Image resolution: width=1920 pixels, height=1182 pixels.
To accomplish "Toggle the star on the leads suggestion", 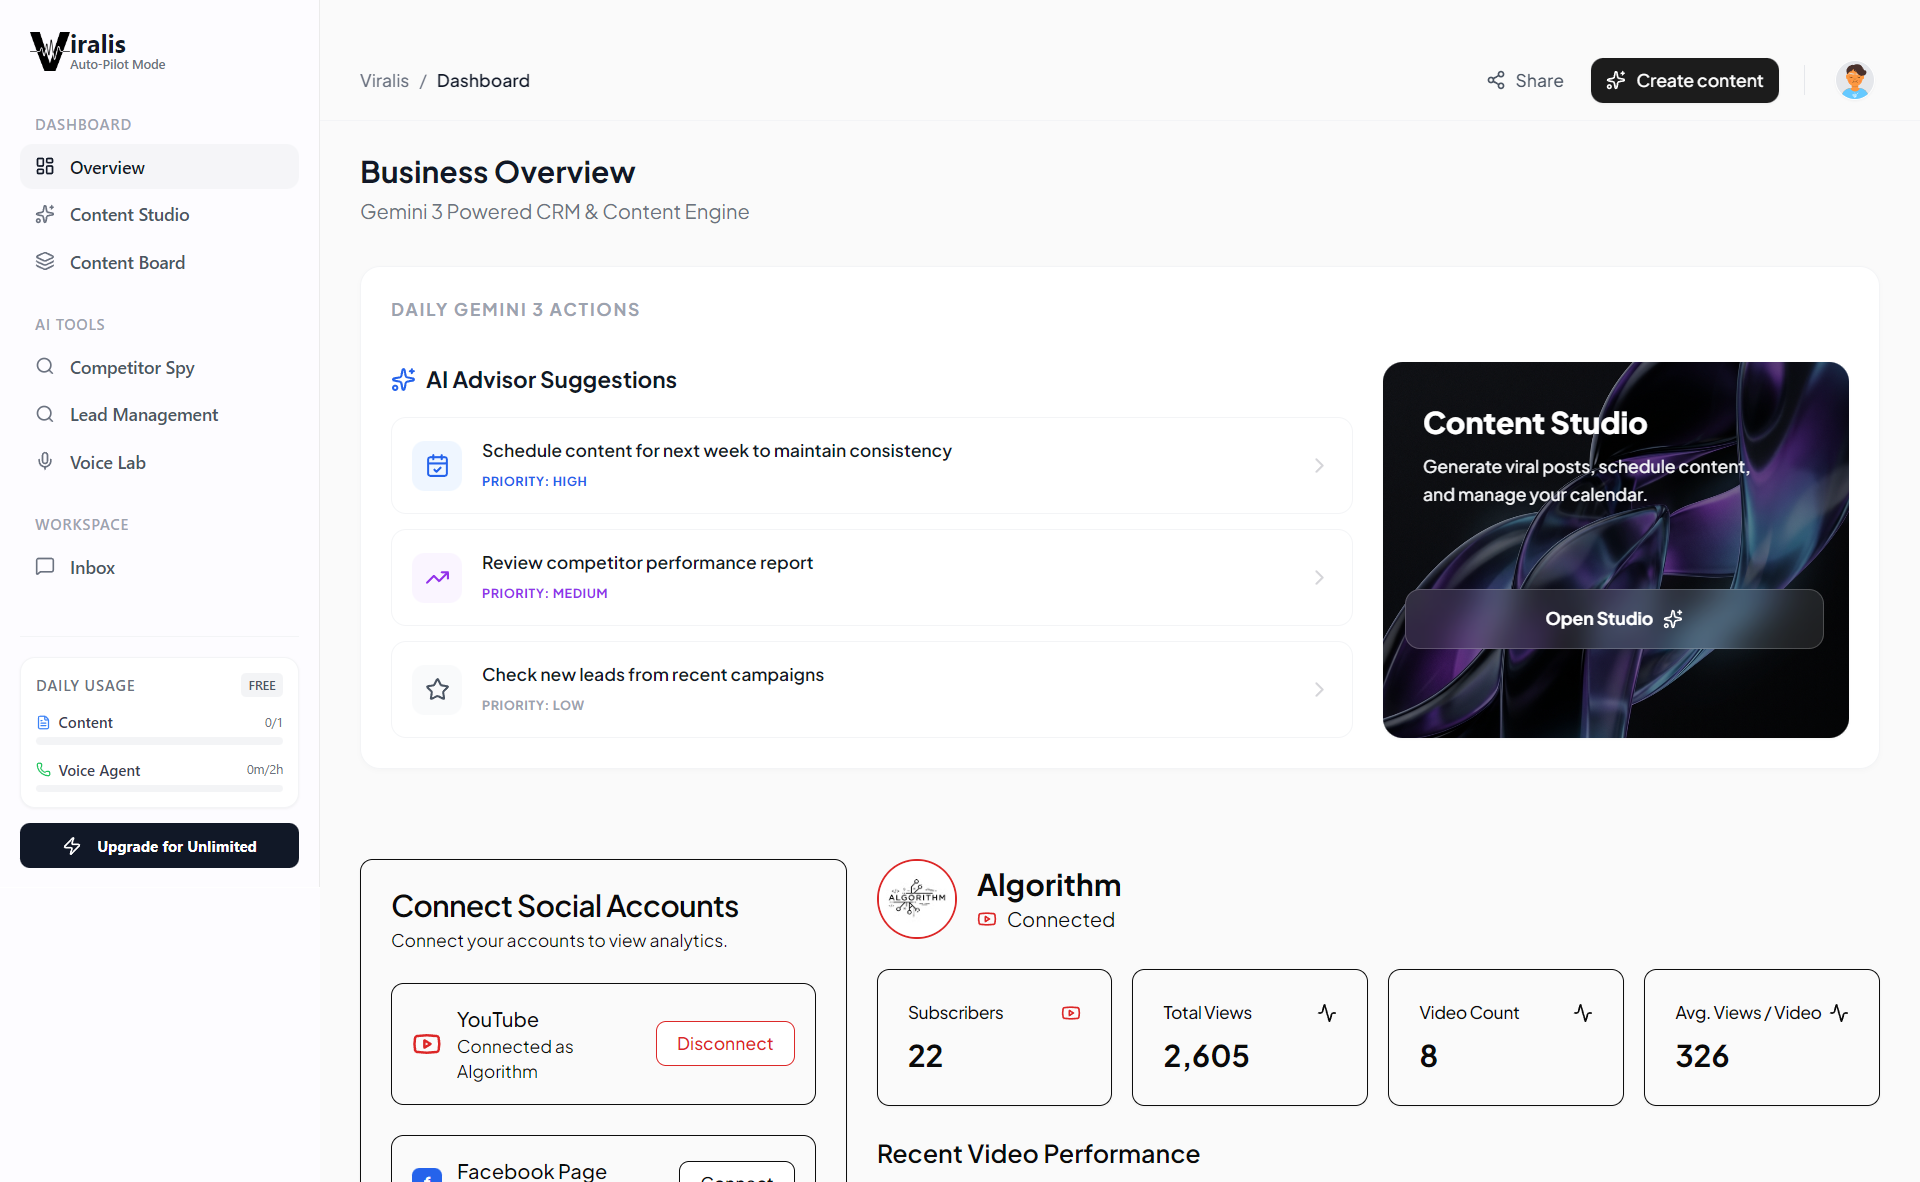I will coord(437,689).
